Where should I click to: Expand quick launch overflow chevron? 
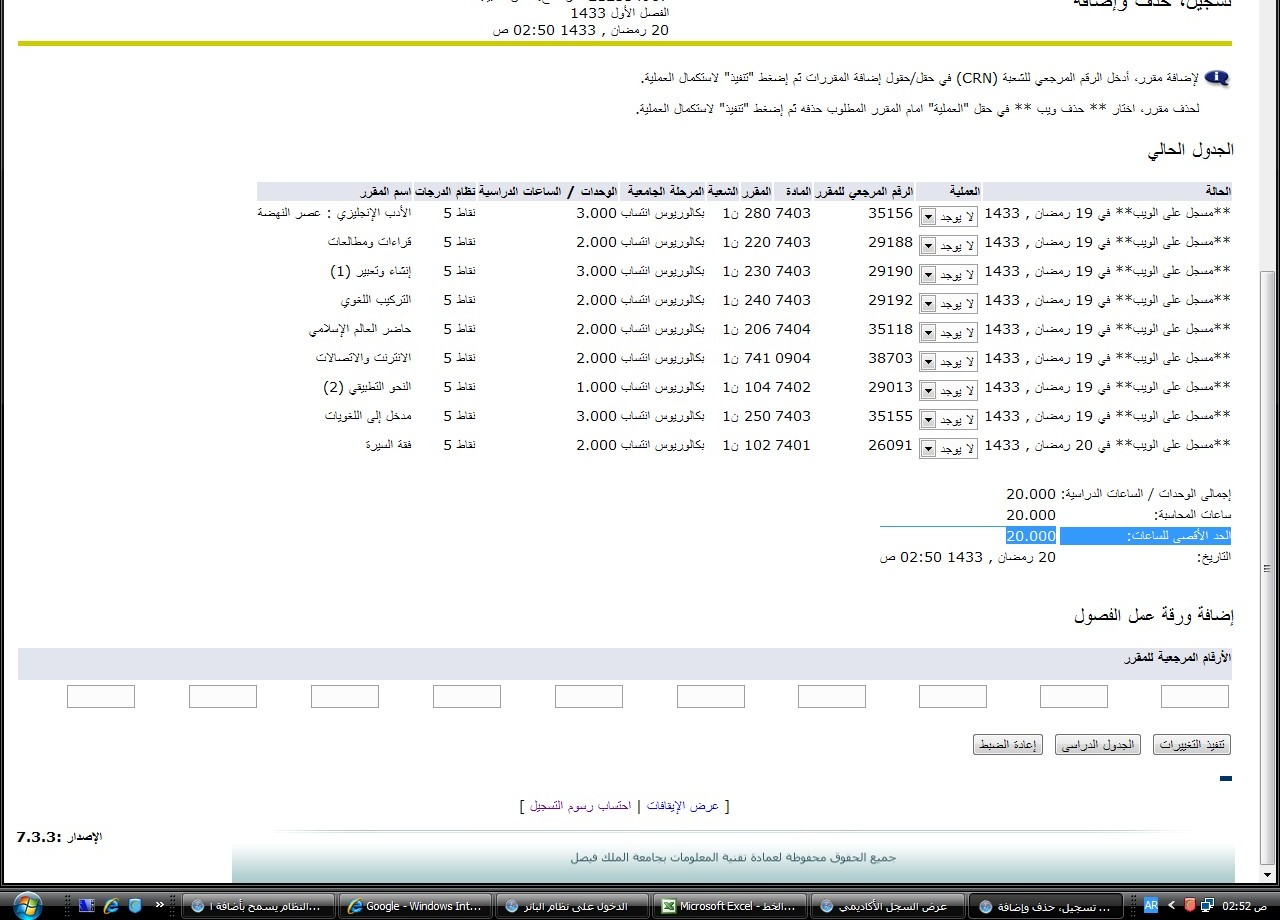[159, 904]
